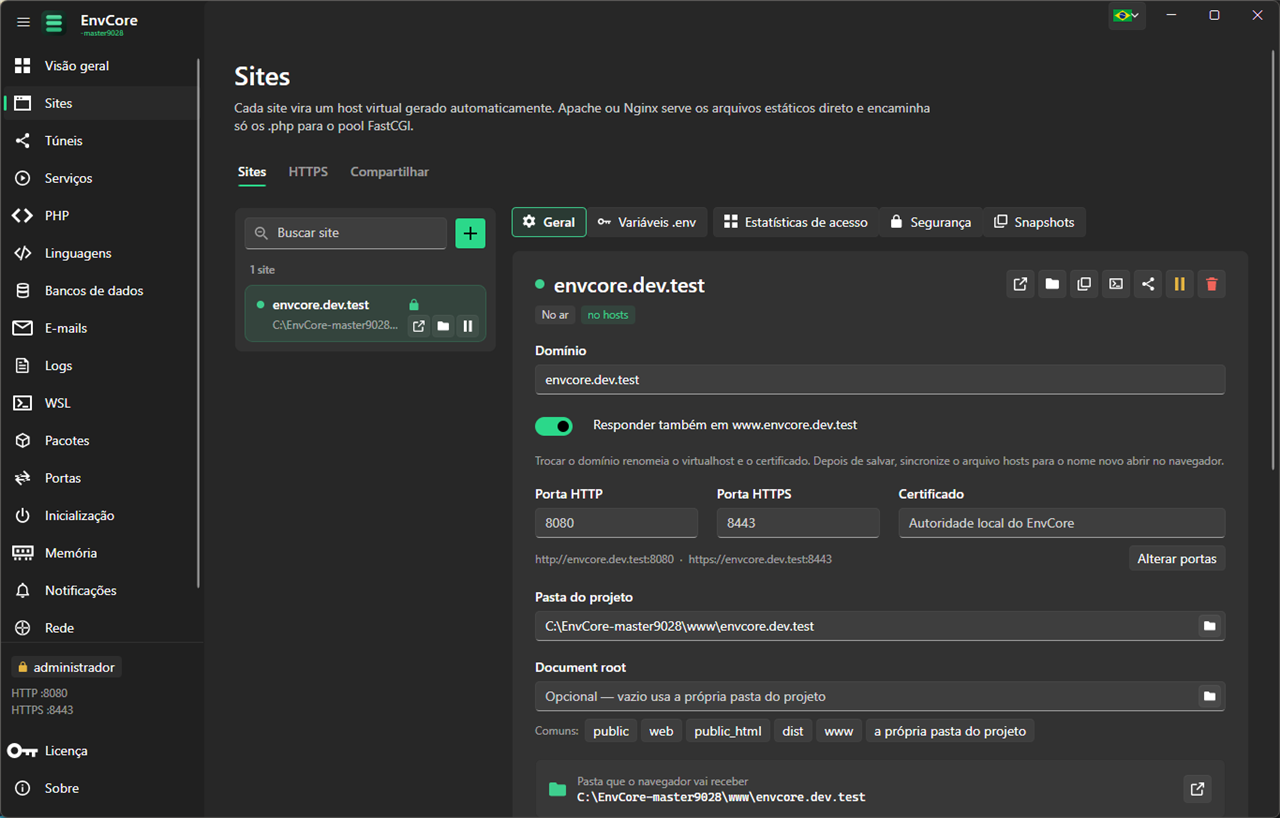Open Linguagens in the sidebar
The image size is (1280, 818).
click(100, 253)
